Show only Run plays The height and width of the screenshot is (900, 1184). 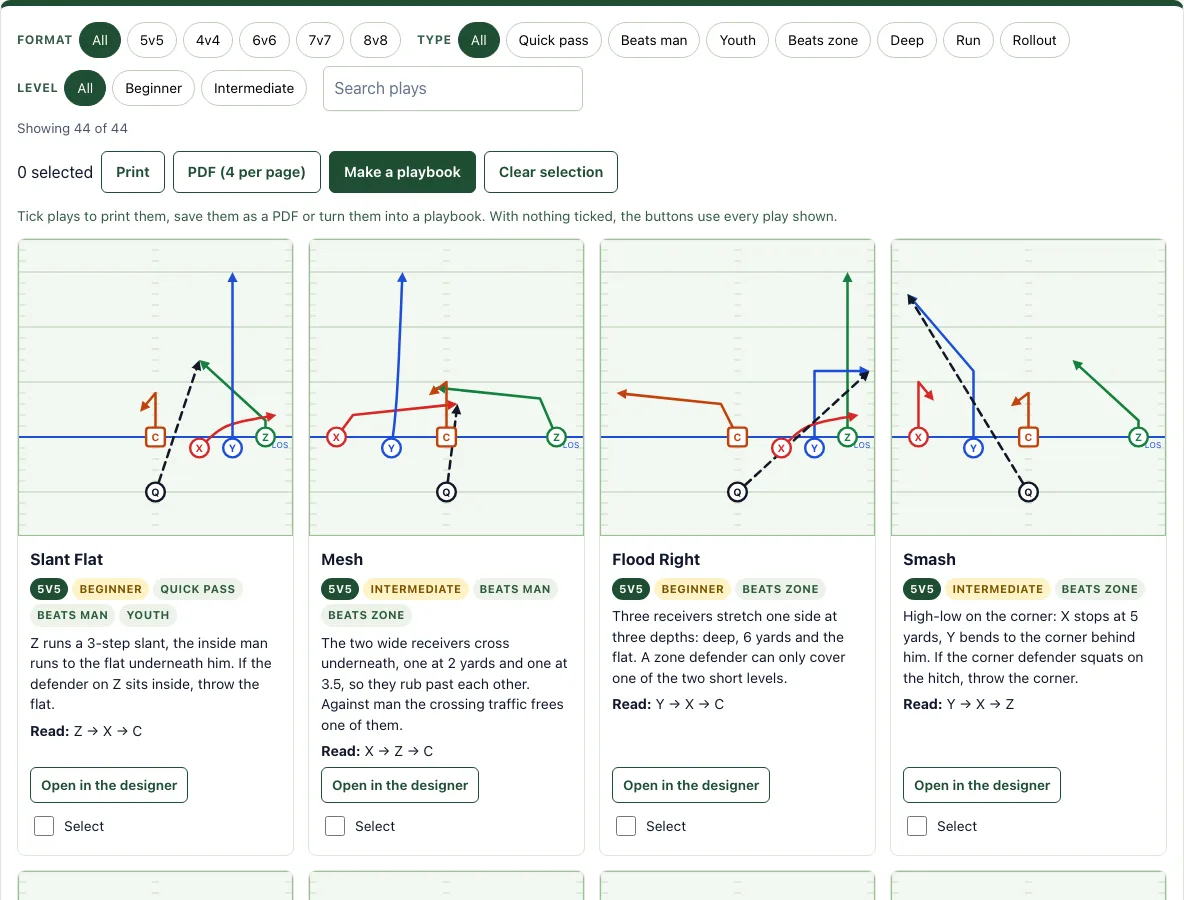click(968, 40)
